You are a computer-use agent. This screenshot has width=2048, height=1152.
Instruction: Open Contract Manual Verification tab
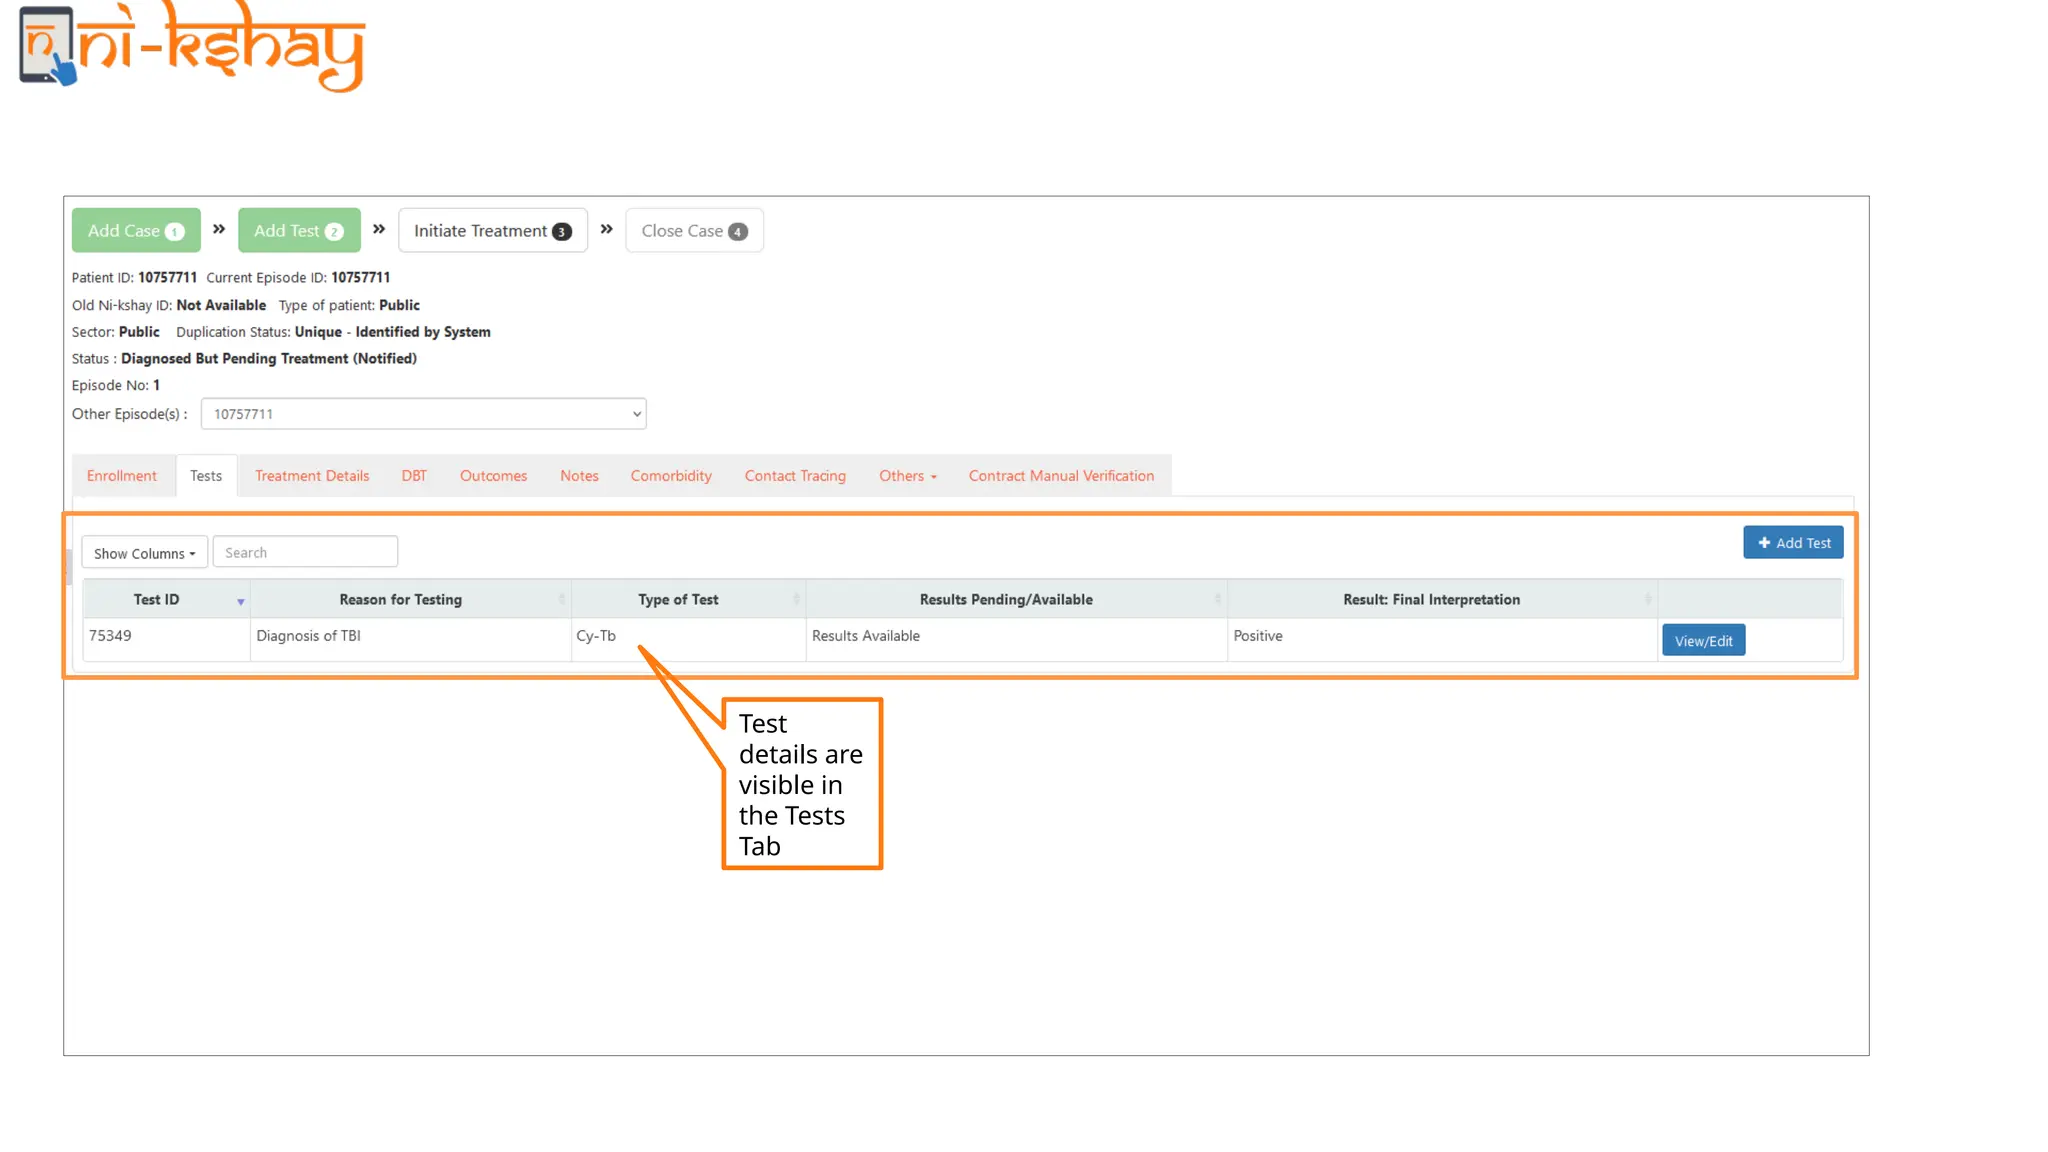[x=1061, y=476]
